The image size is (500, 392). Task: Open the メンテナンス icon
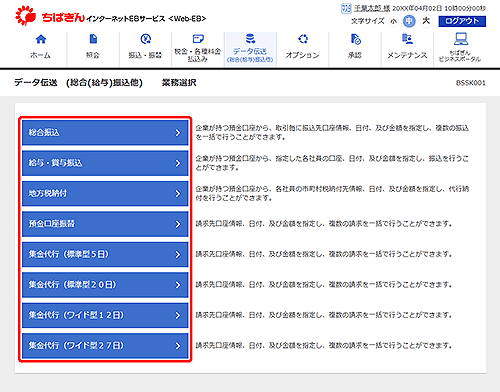(x=407, y=39)
